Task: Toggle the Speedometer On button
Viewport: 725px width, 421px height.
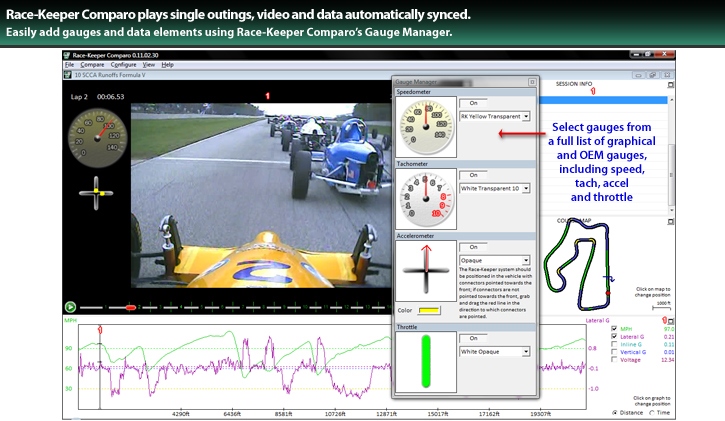Action: point(473,102)
